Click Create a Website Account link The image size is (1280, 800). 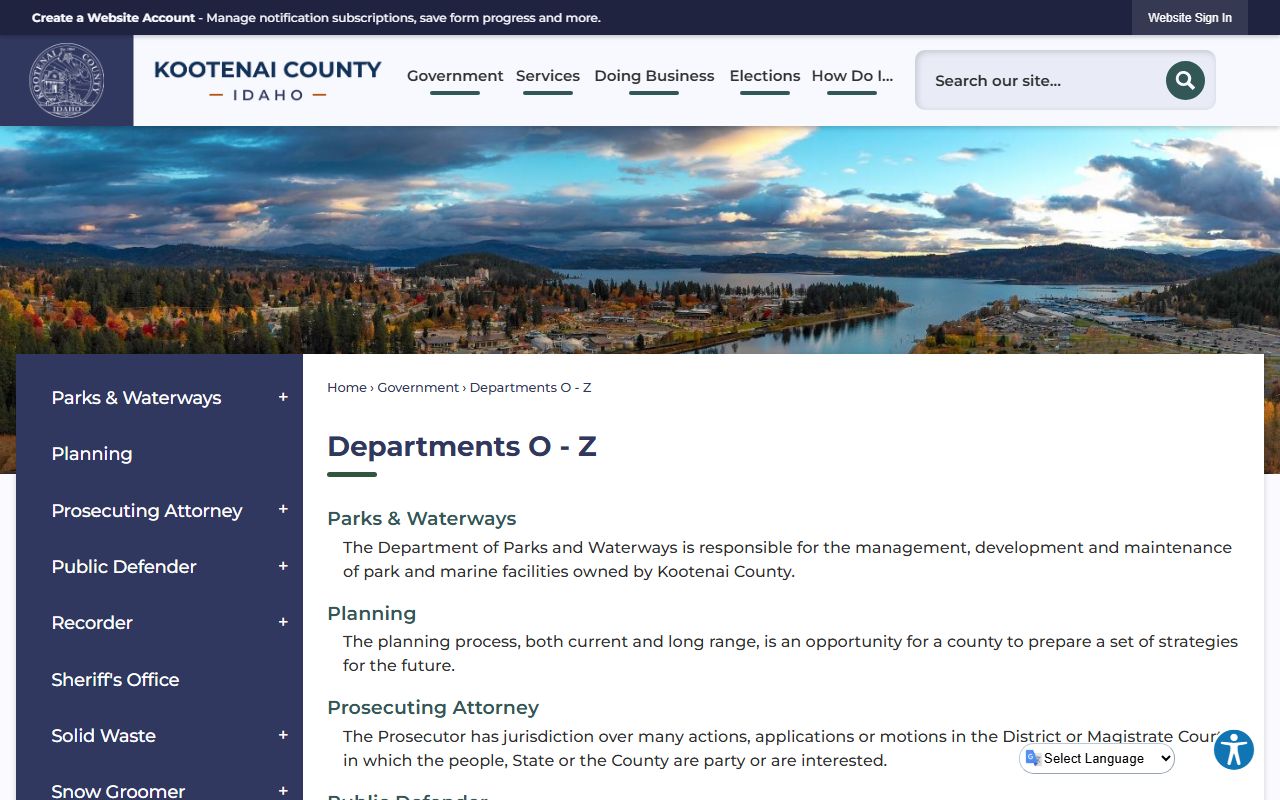pos(114,18)
